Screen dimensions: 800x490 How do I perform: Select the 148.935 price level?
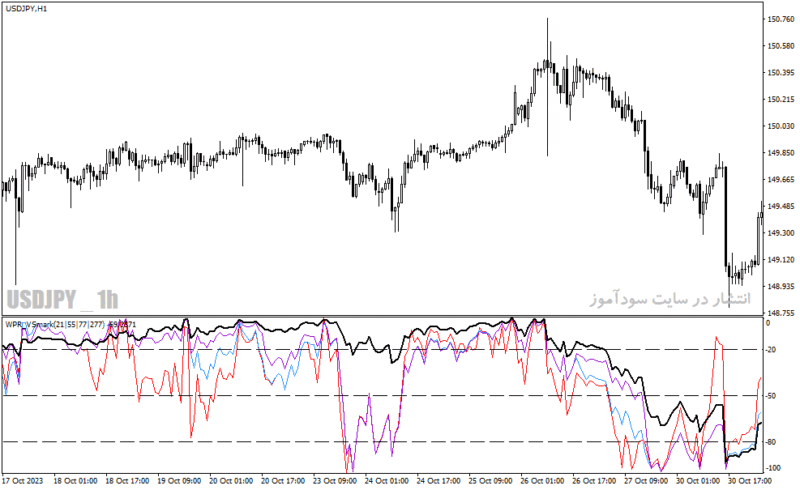[781, 286]
